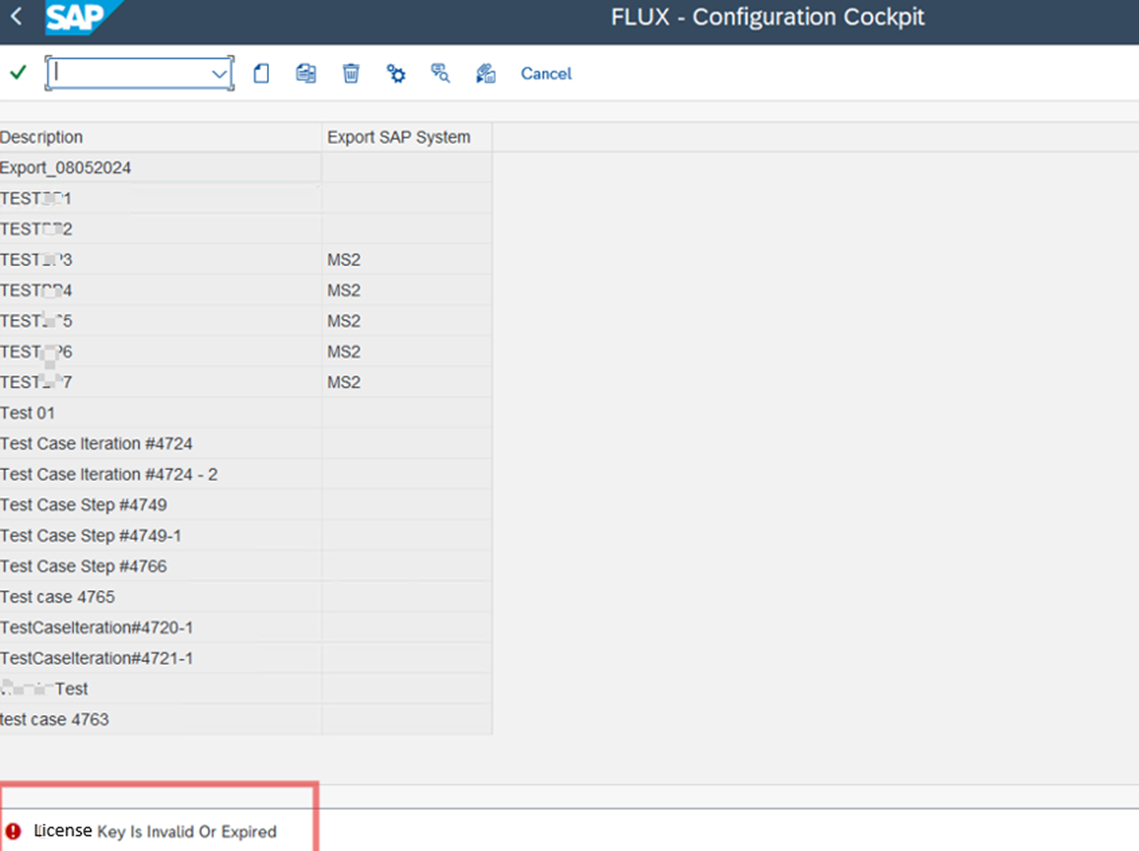Click inside the transaction command field
This screenshot has width=1139, height=851.
[x=130, y=73]
